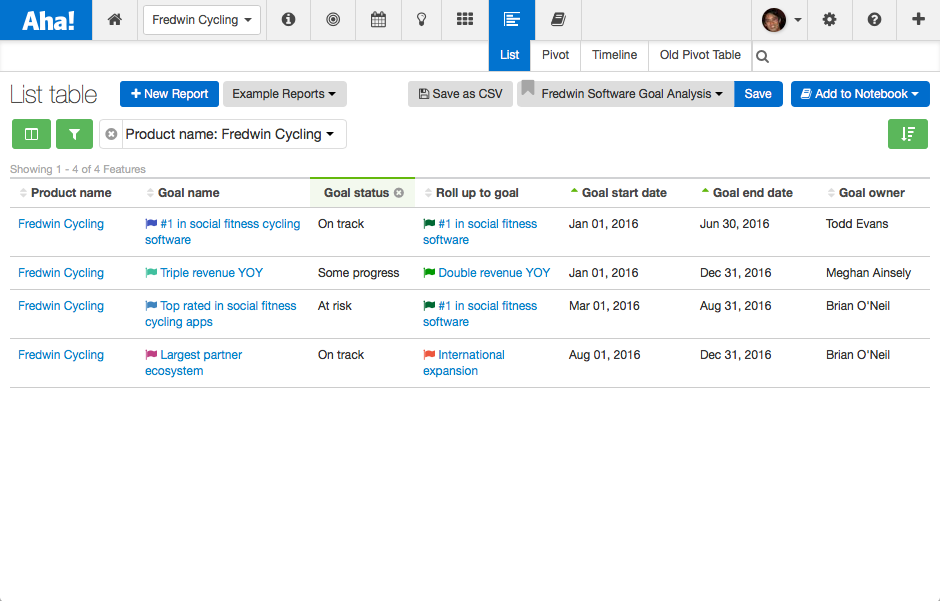Click the bookmark icon beside report name

point(528,88)
